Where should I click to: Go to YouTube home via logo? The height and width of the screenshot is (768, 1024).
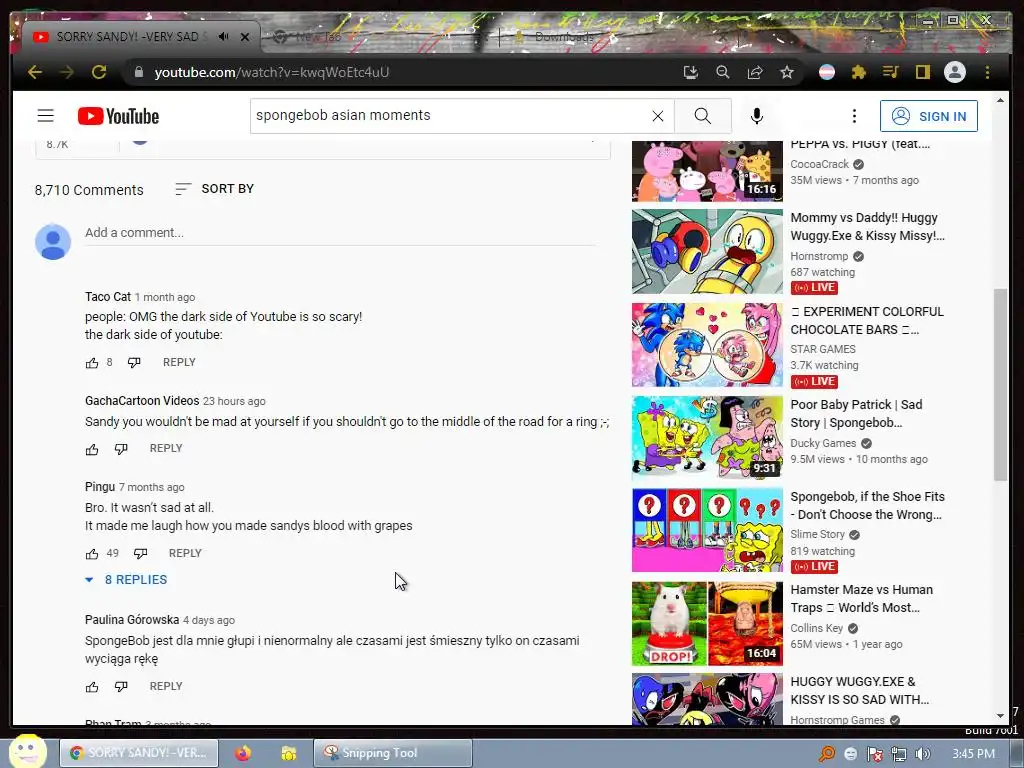pyautogui.click(x=118, y=116)
